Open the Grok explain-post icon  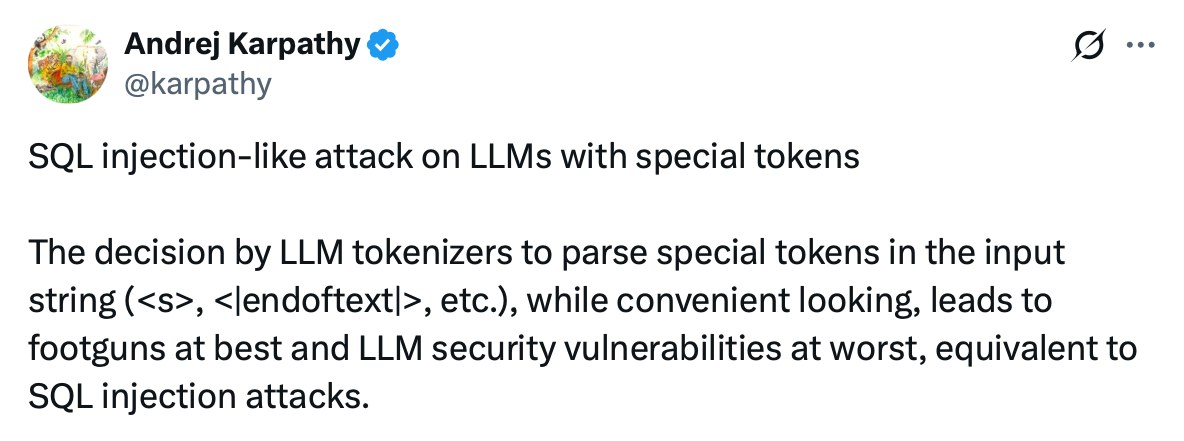pyautogui.click(x=1089, y=45)
